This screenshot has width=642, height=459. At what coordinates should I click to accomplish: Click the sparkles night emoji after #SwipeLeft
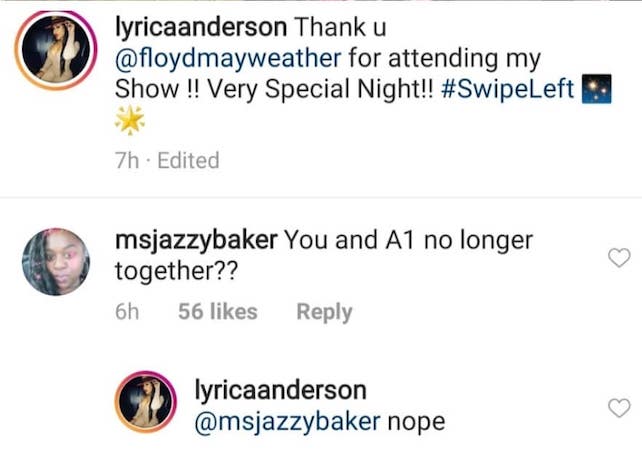[597, 89]
